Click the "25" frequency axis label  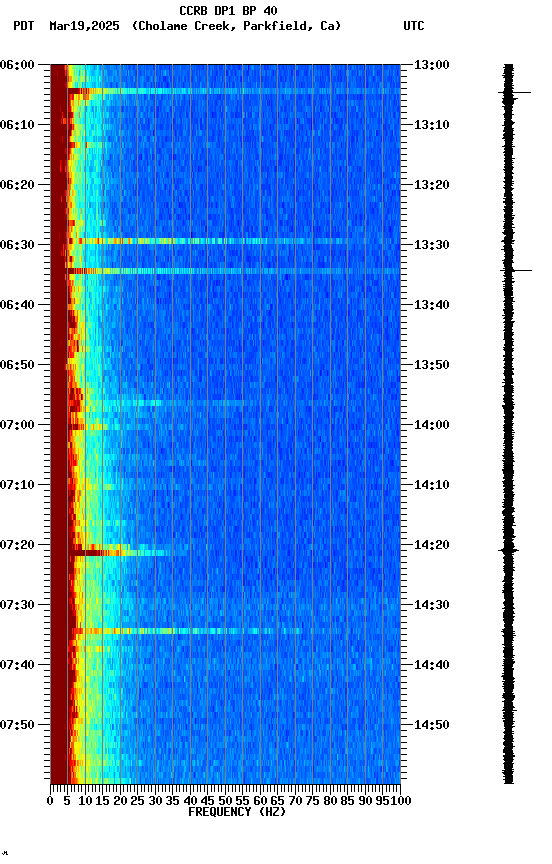click(137, 801)
